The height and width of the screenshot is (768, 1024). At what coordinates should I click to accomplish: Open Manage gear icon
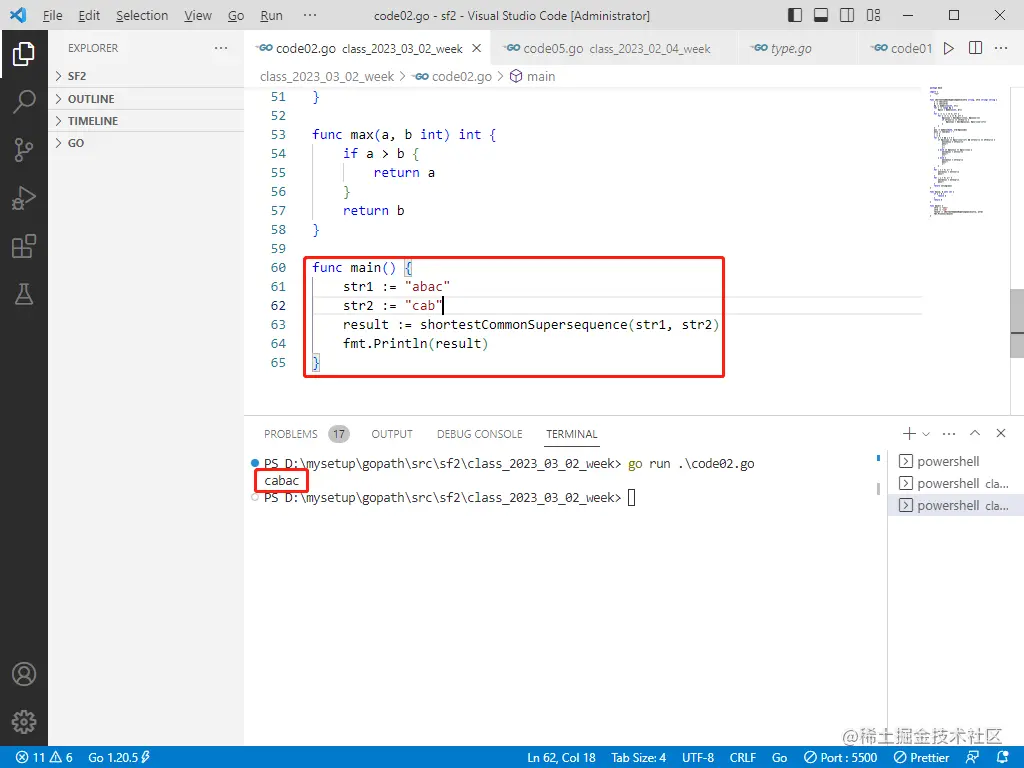point(24,722)
